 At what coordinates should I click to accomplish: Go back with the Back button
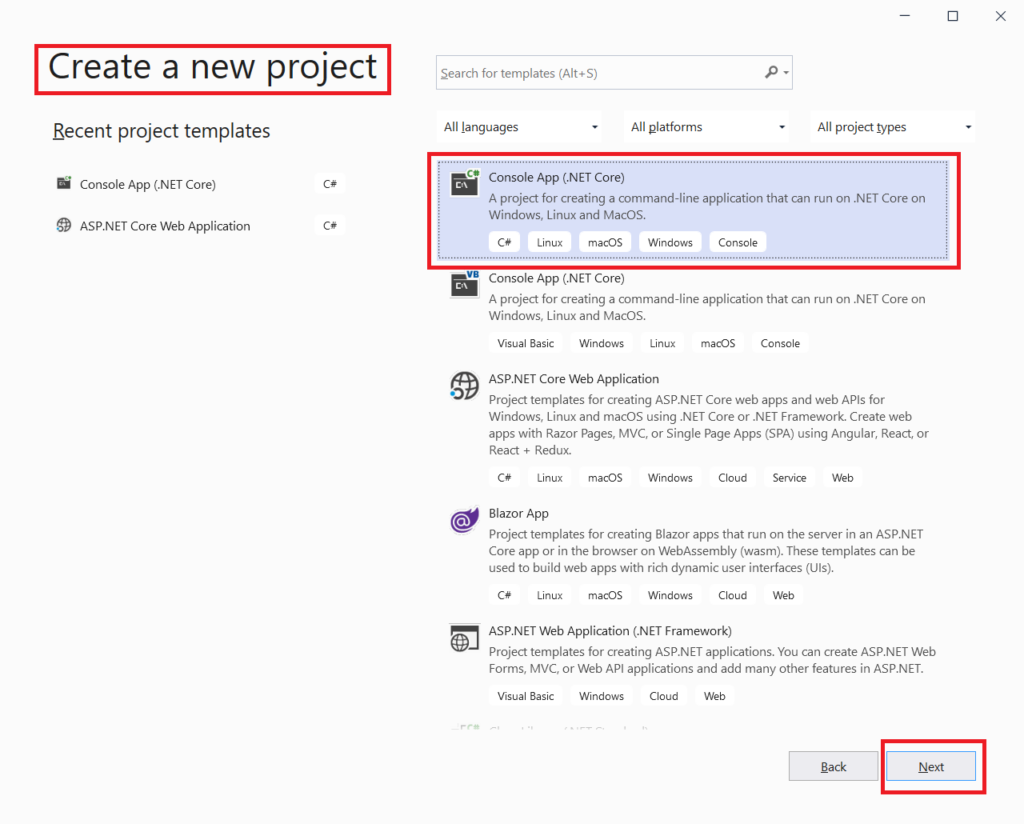833,767
